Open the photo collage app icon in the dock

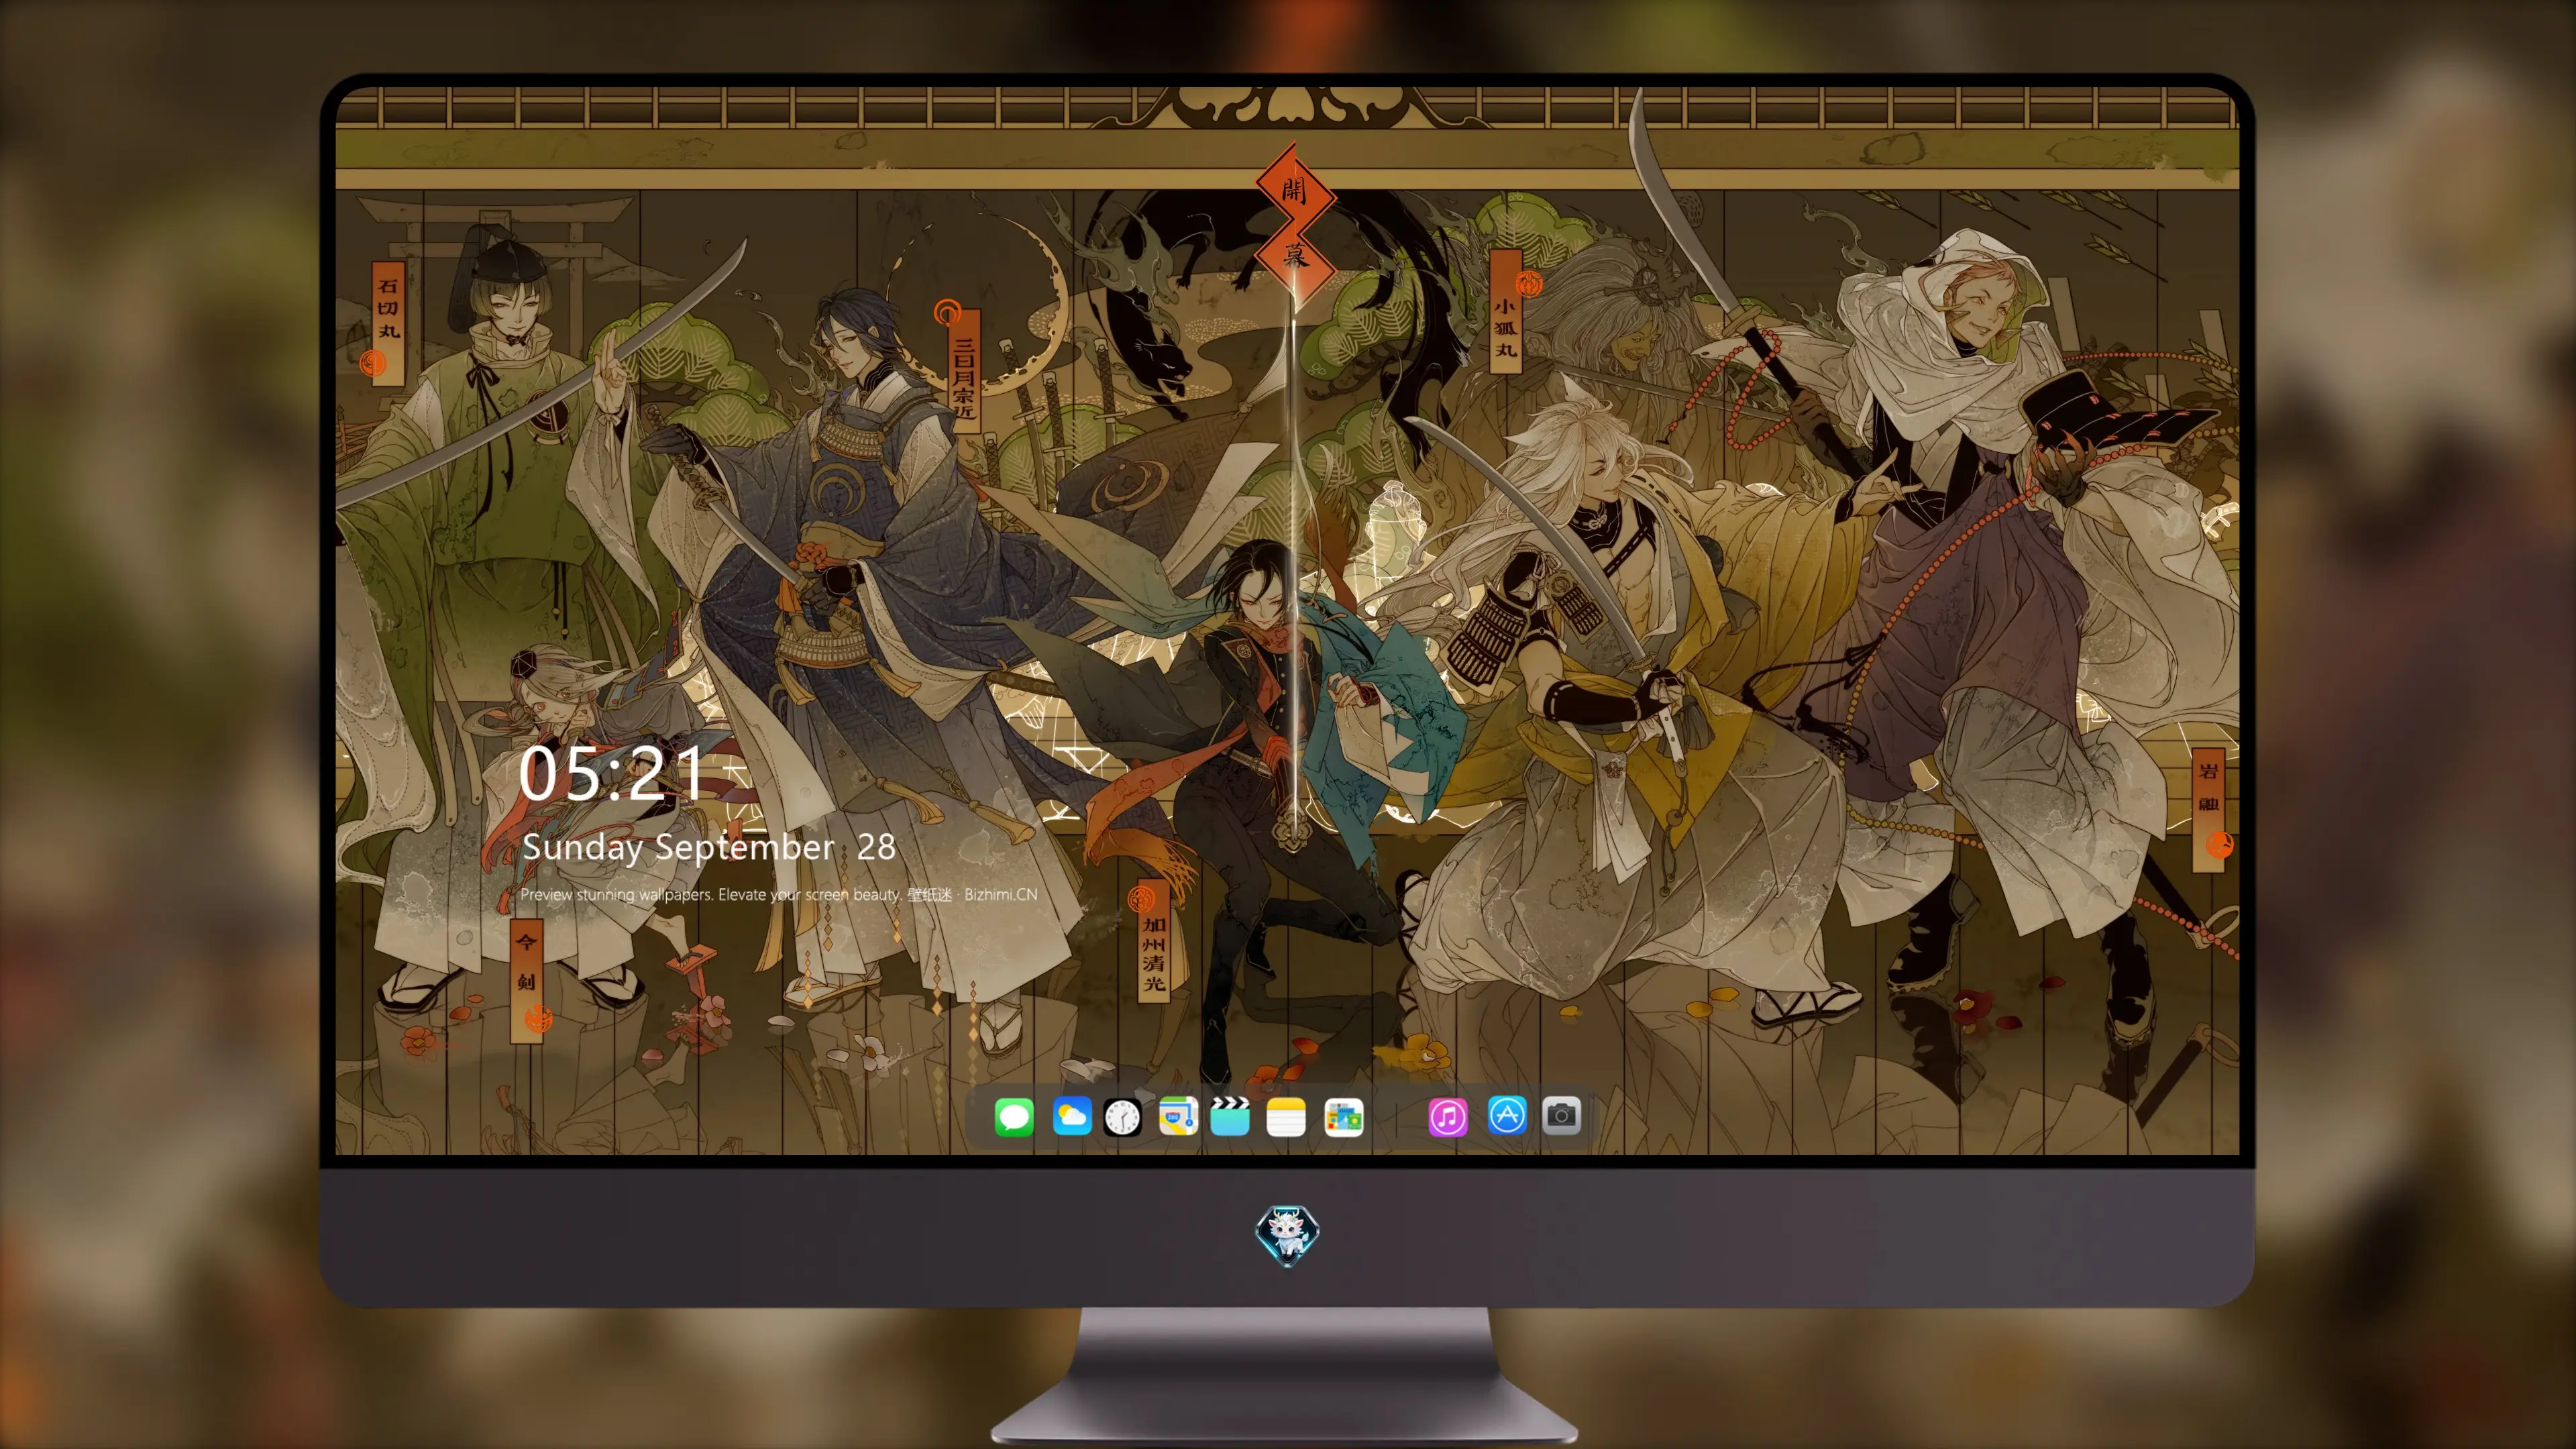click(1344, 1116)
